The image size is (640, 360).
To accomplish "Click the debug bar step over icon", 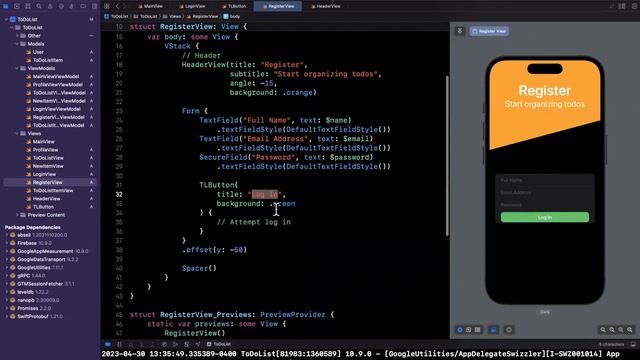I will (x=131, y=344).
